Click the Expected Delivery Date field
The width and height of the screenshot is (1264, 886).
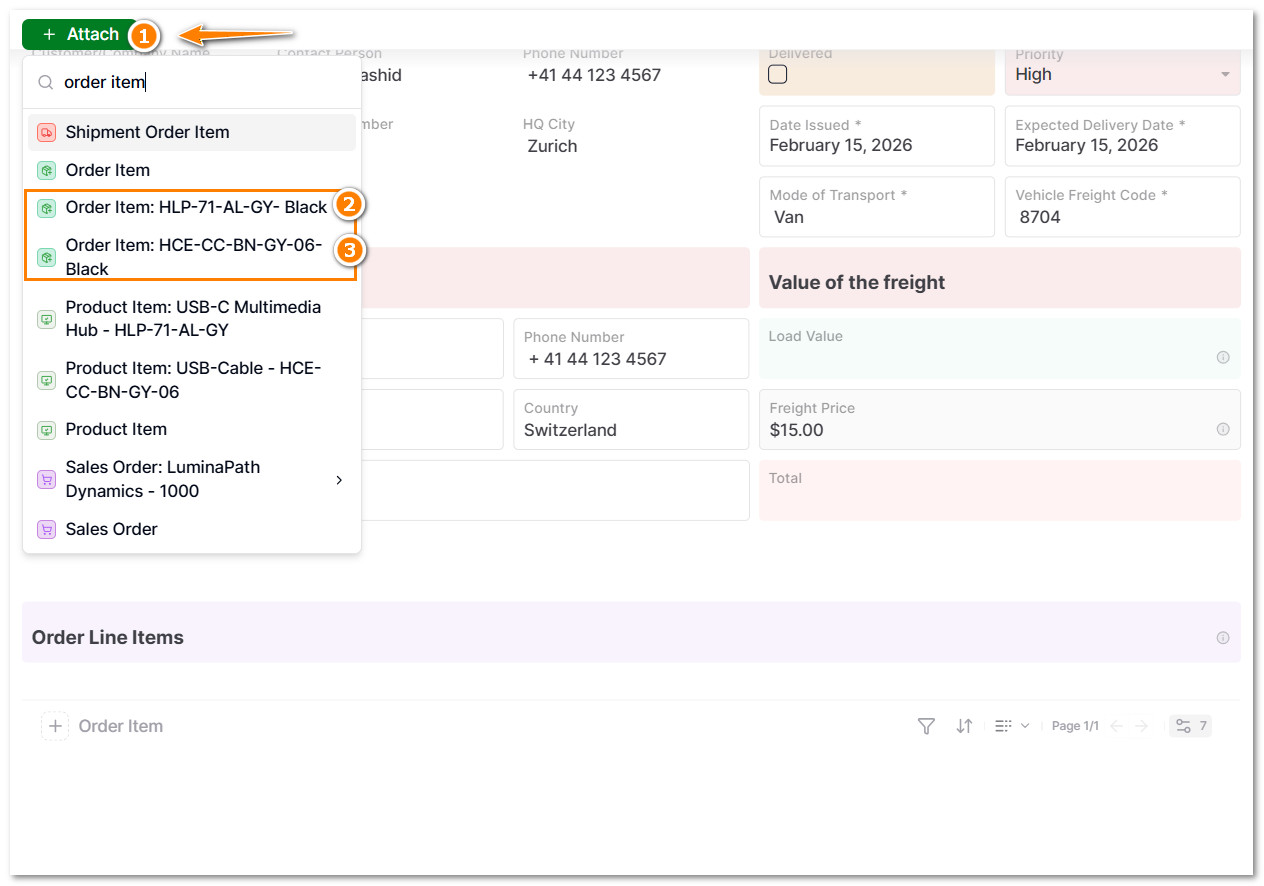pos(1121,136)
